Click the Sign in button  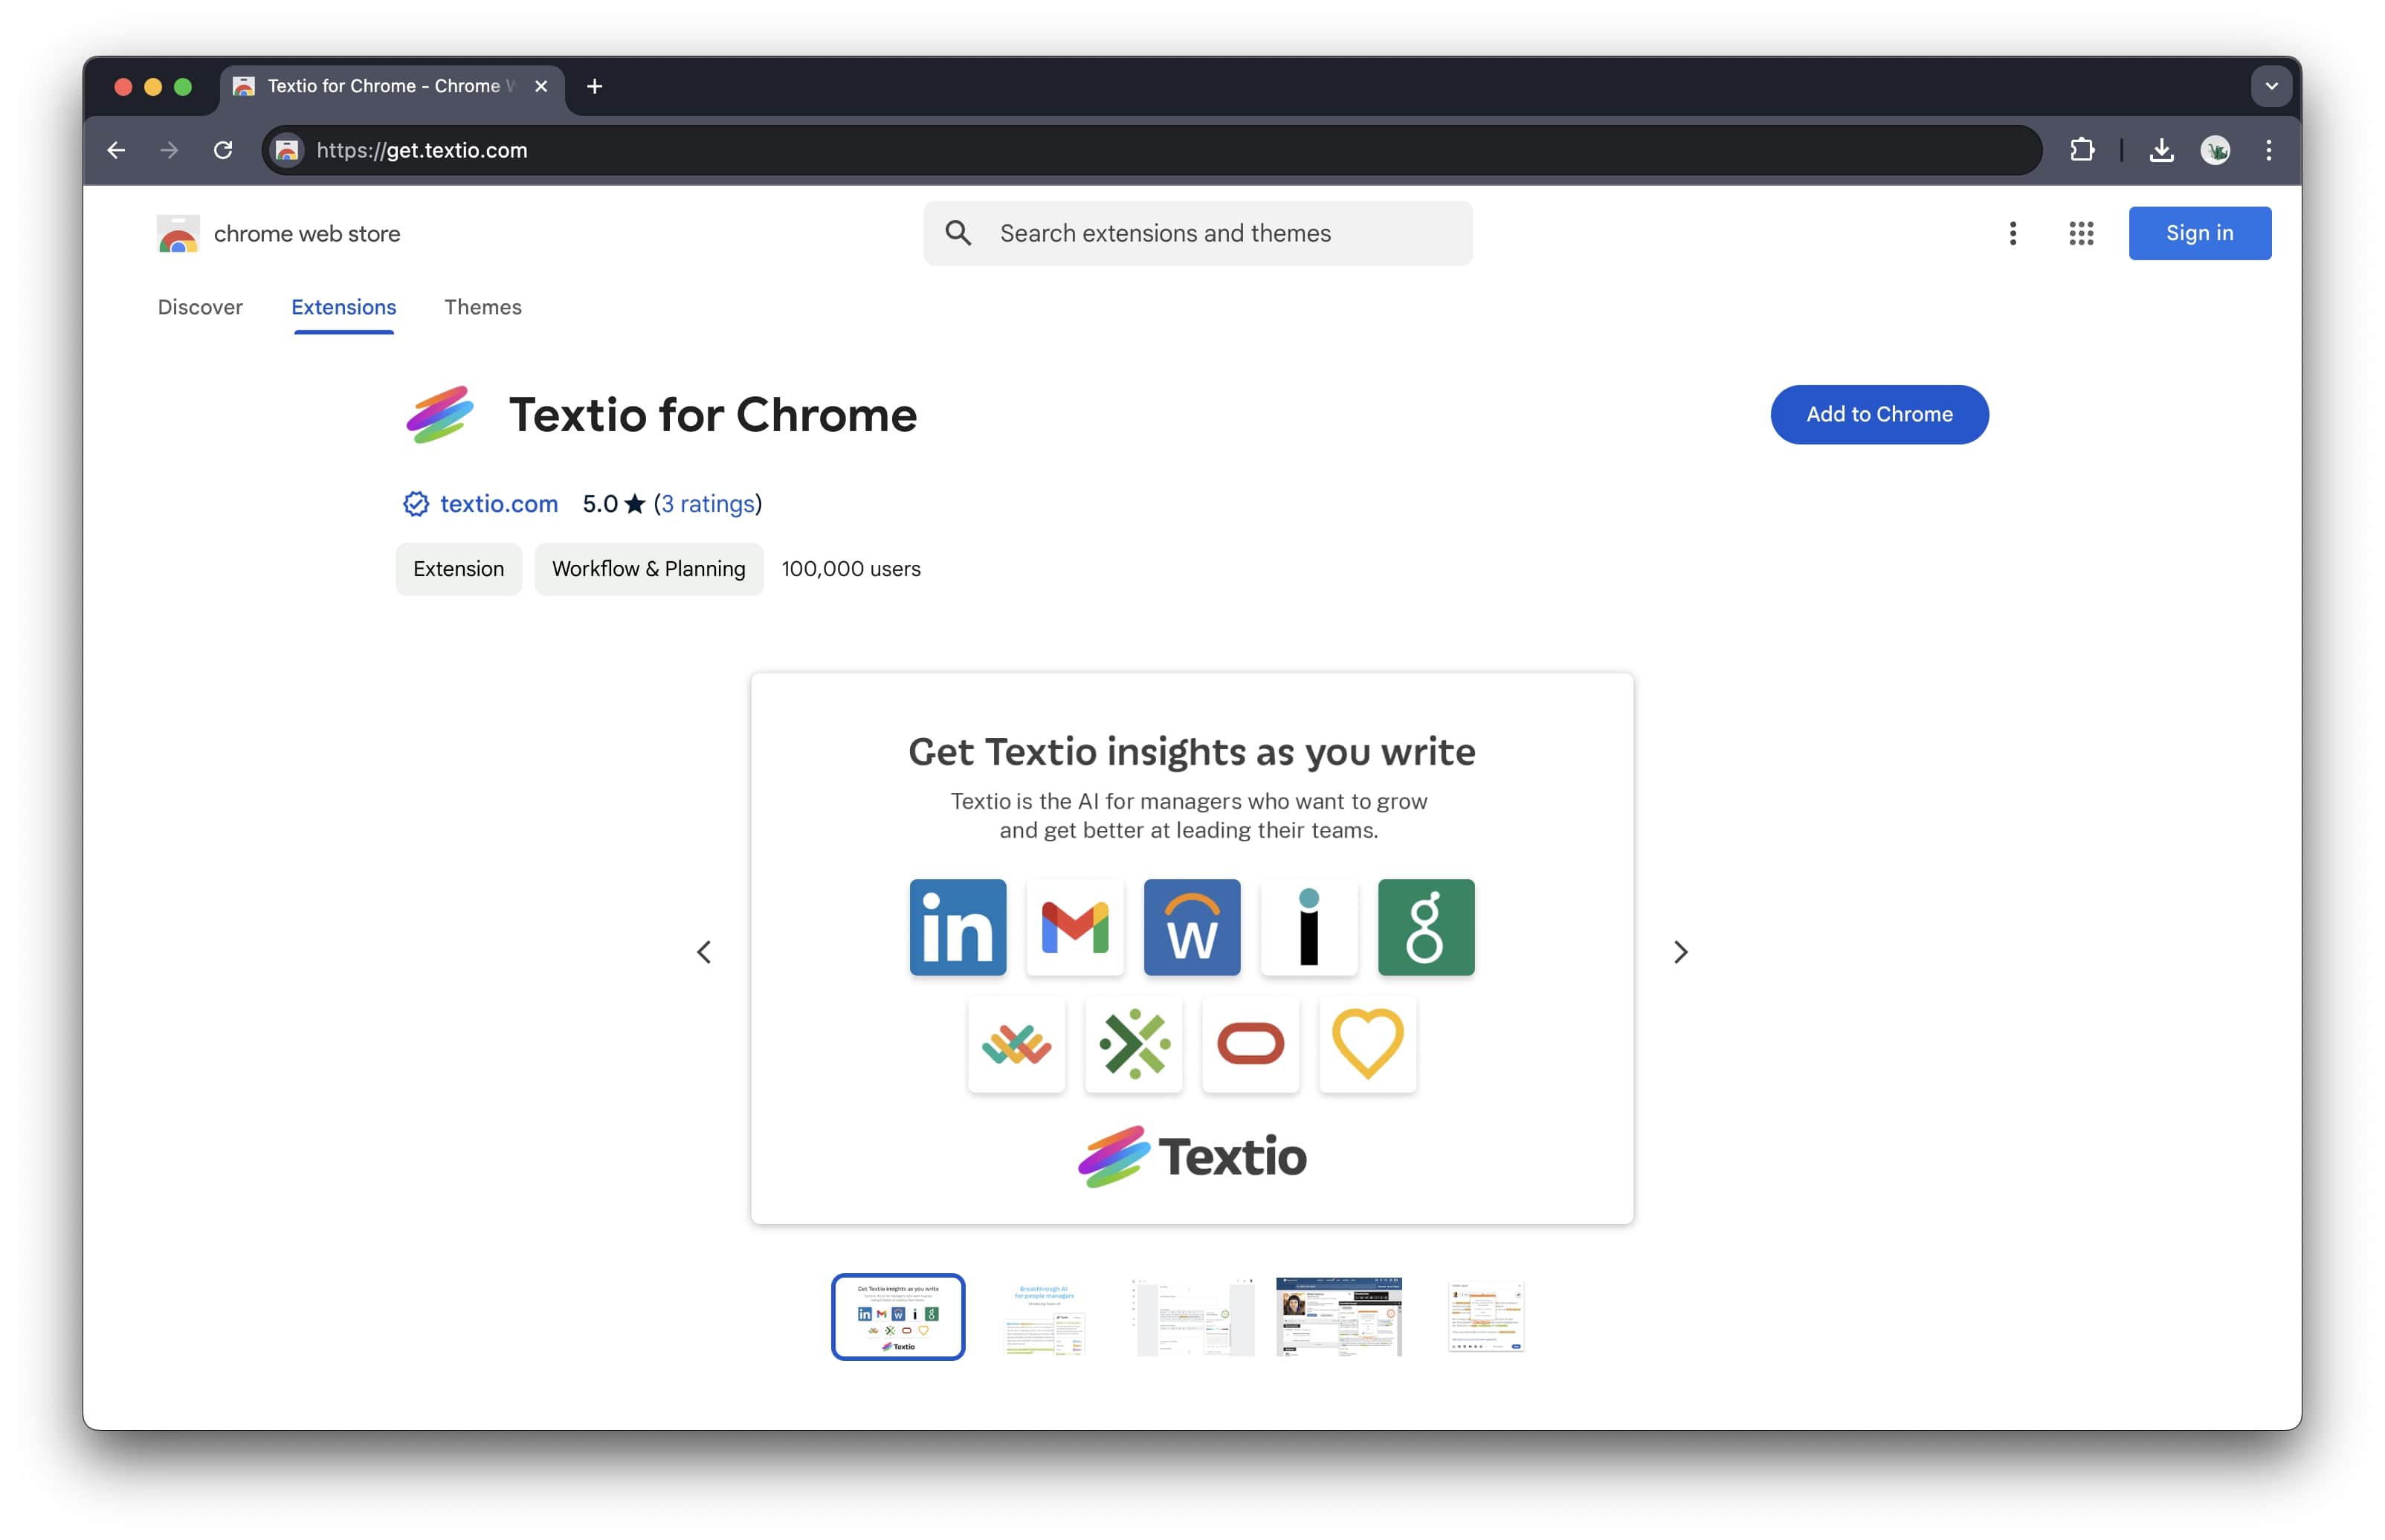pos(2199,233)
